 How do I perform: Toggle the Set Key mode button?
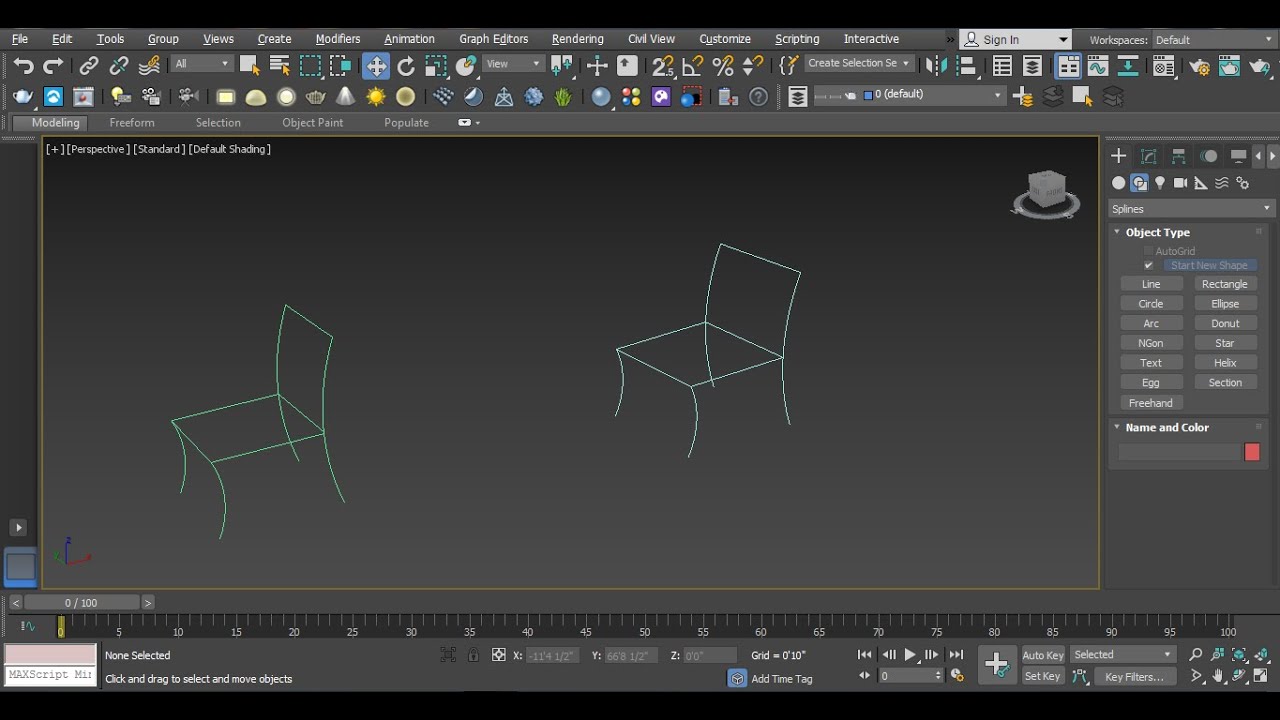tap(1042, 677)
